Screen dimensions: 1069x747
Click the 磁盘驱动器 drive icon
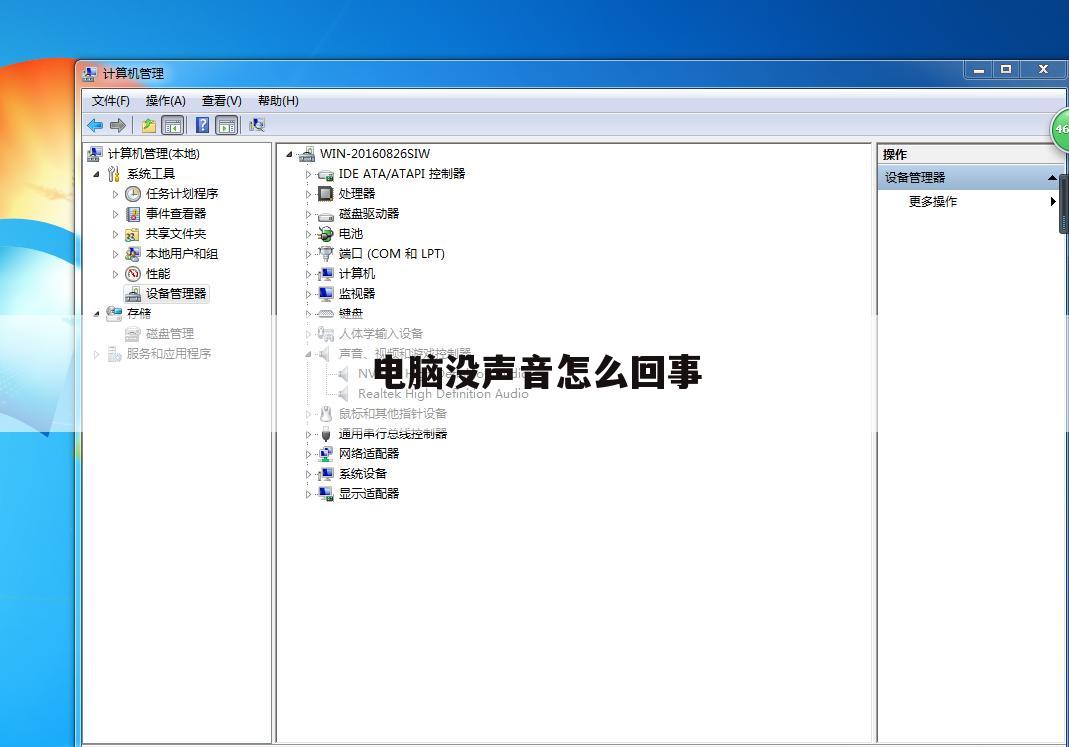(x=326, y=215)
